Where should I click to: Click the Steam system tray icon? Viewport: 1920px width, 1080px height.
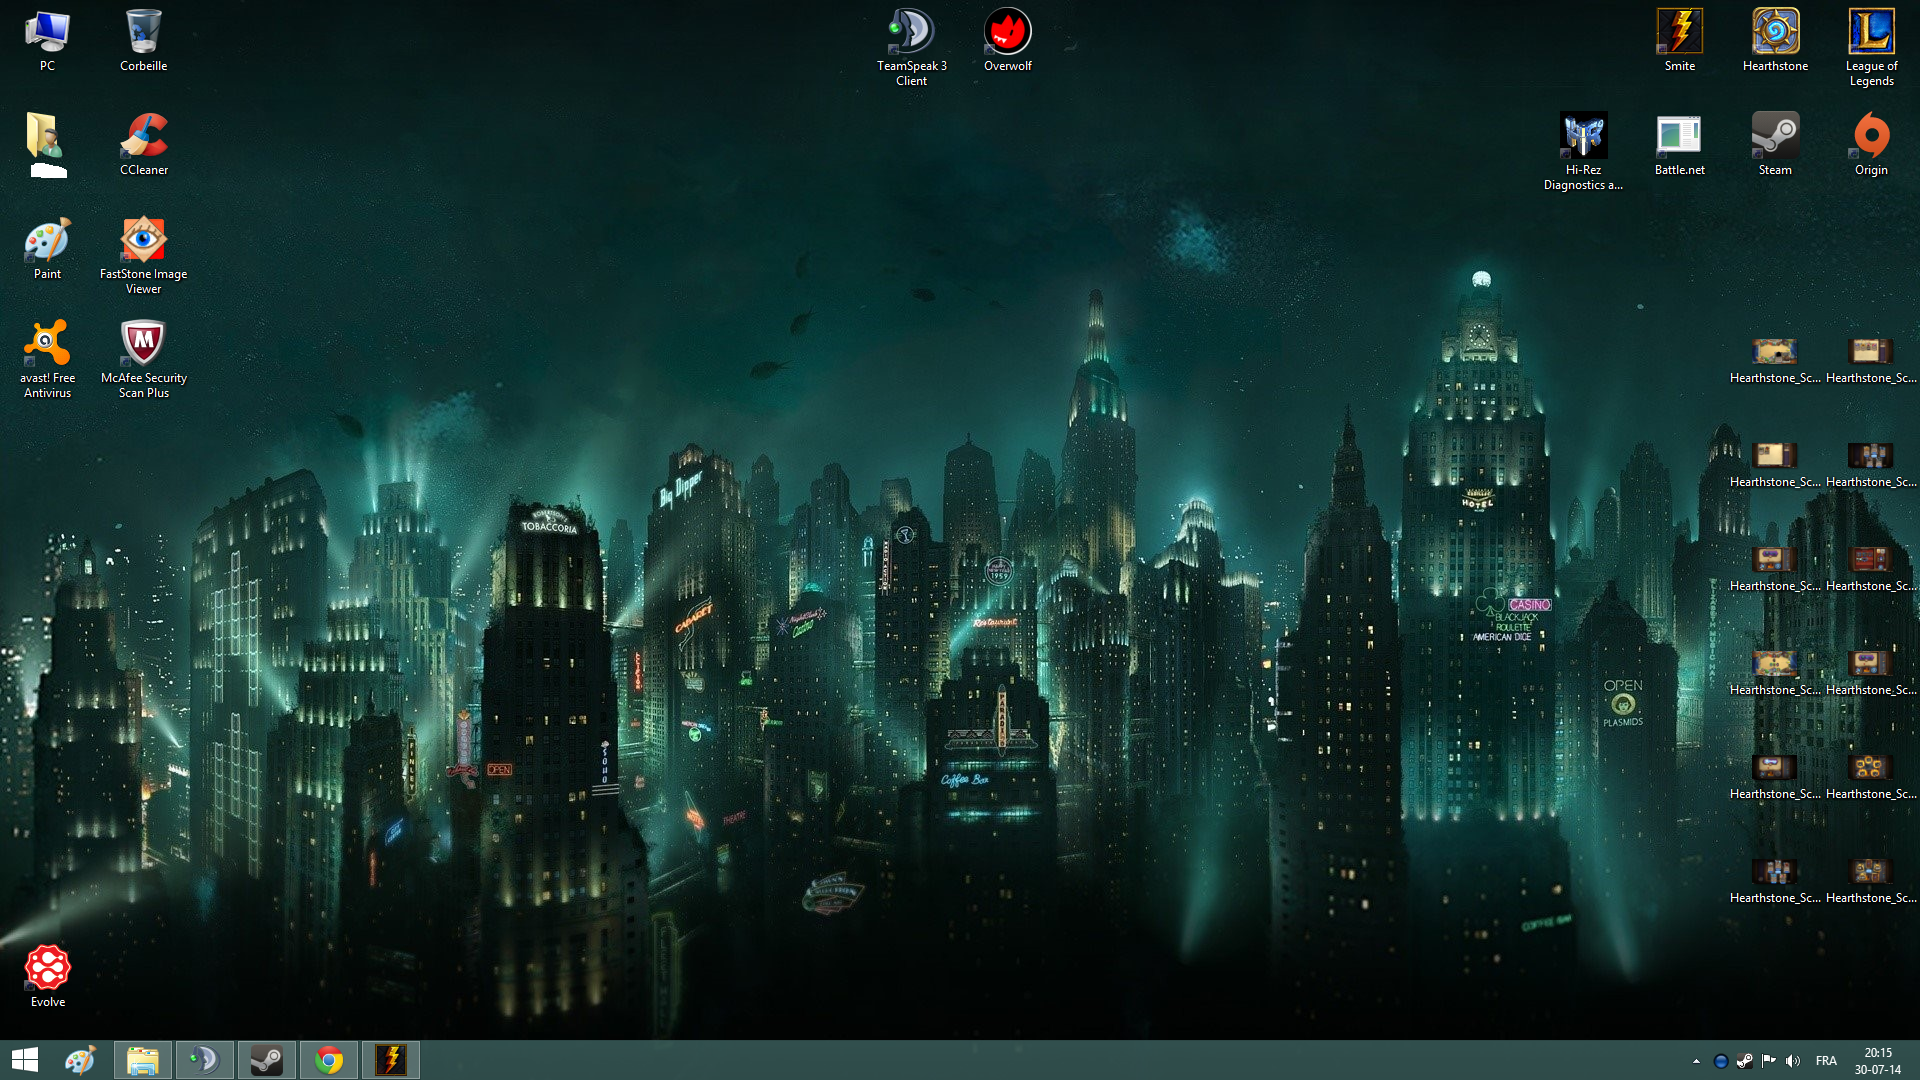[x=1744, y=1061]
